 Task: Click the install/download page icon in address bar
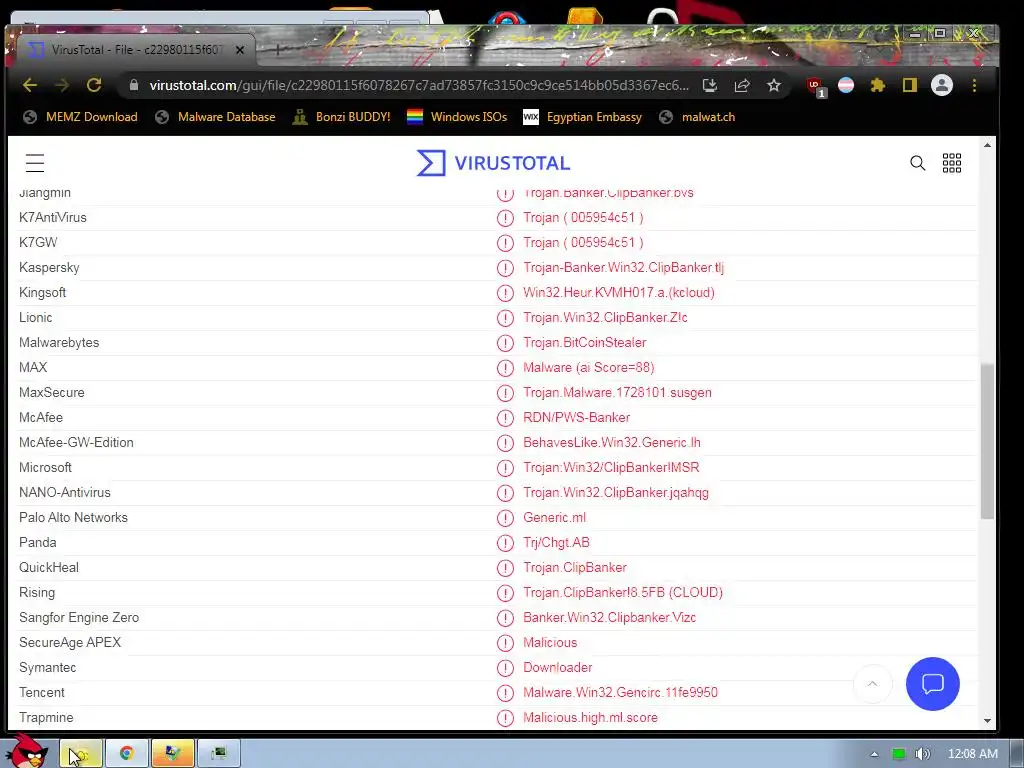(x=710, y=86)
